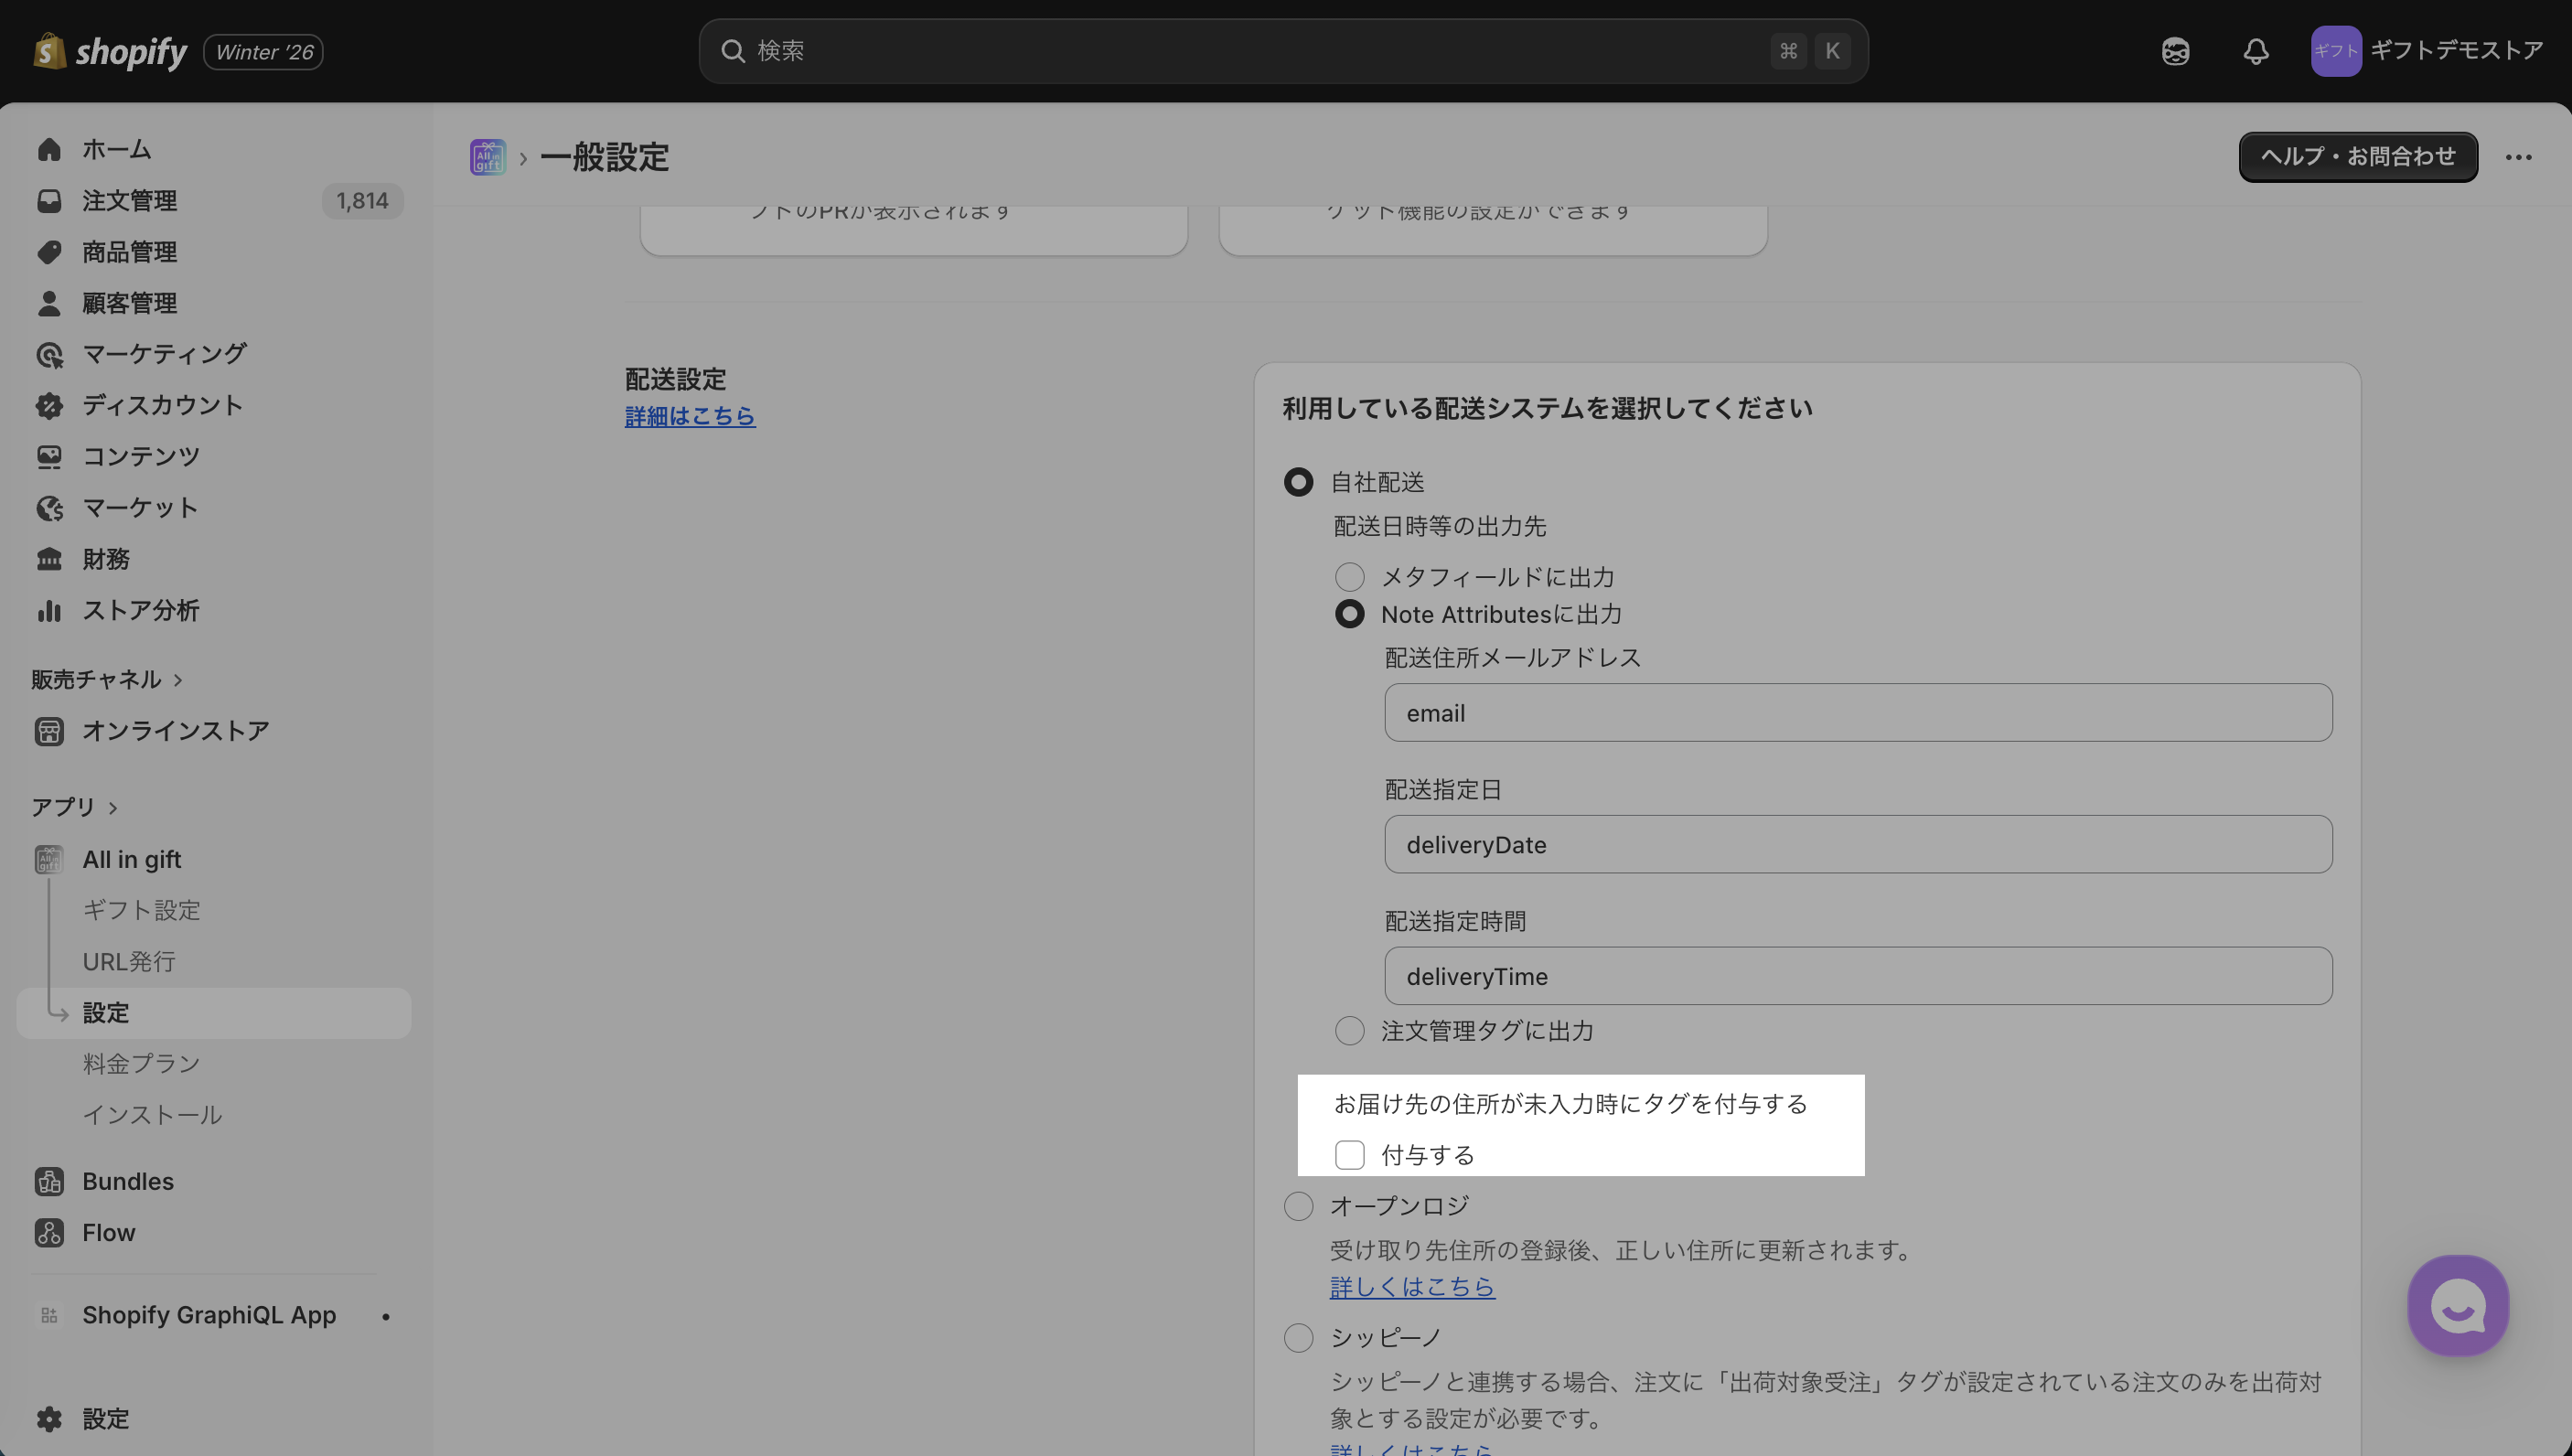Image resolution: width=2572 pixels, height=1456 pixels.
Task: Click the 1,814 orders count badge
Action: 362,201
